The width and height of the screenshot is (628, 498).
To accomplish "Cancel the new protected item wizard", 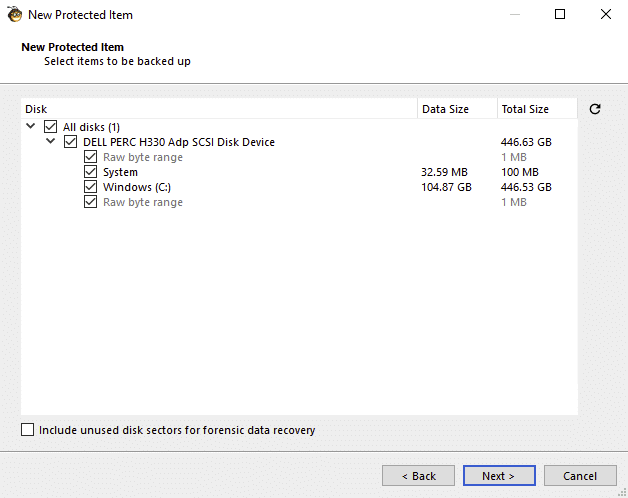I will [x=580, y=476].
